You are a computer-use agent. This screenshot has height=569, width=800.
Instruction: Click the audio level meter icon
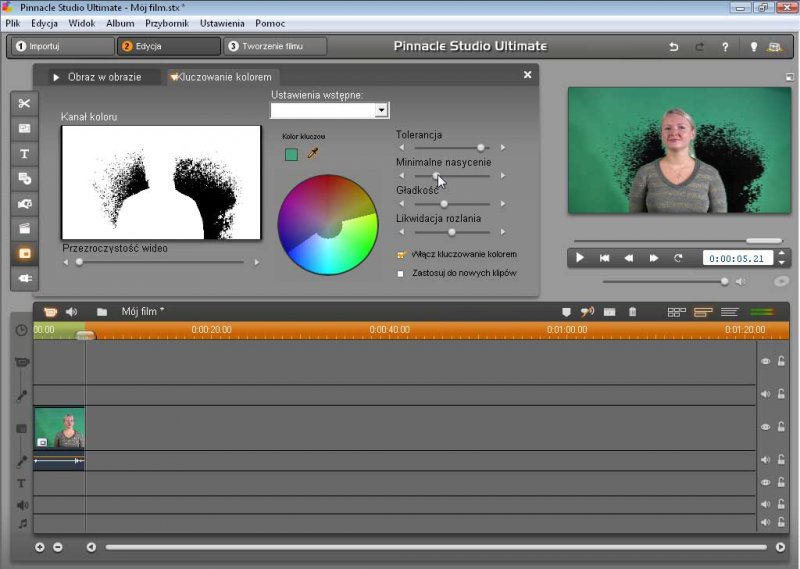point(762,312)
